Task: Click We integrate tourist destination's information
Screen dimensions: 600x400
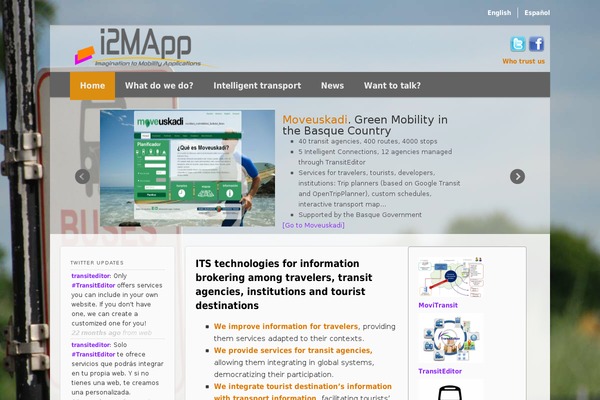Action: pyautogui.click(x=303, y=392)
